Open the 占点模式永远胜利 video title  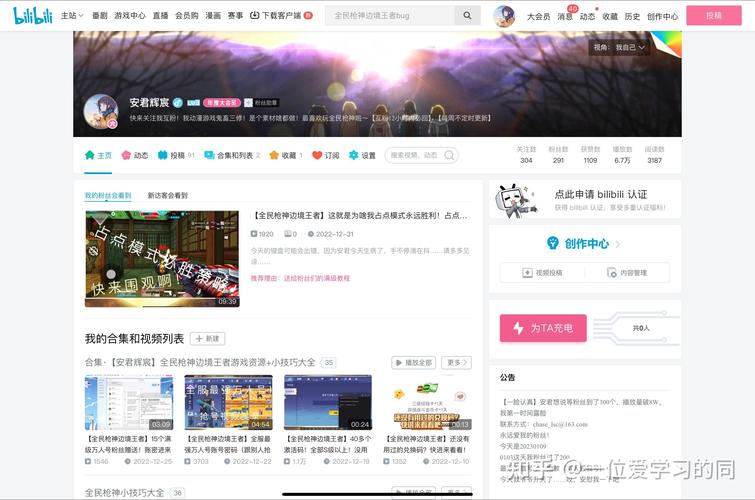(360, 215)
